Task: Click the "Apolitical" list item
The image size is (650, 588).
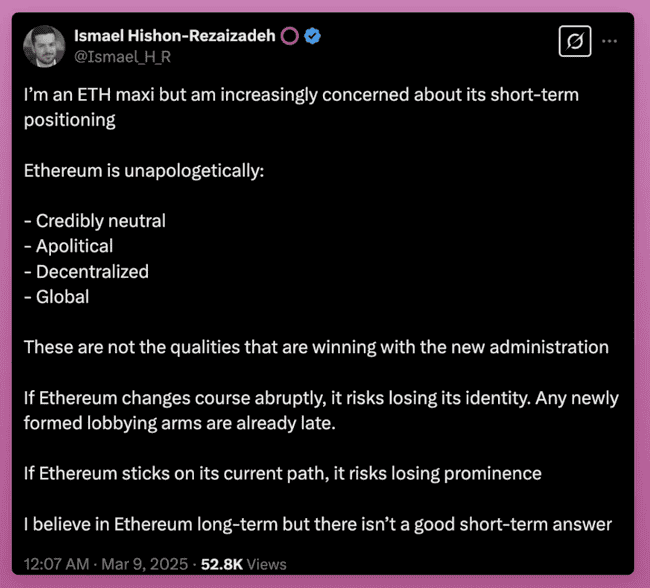Action: click(x=68, y=246)
